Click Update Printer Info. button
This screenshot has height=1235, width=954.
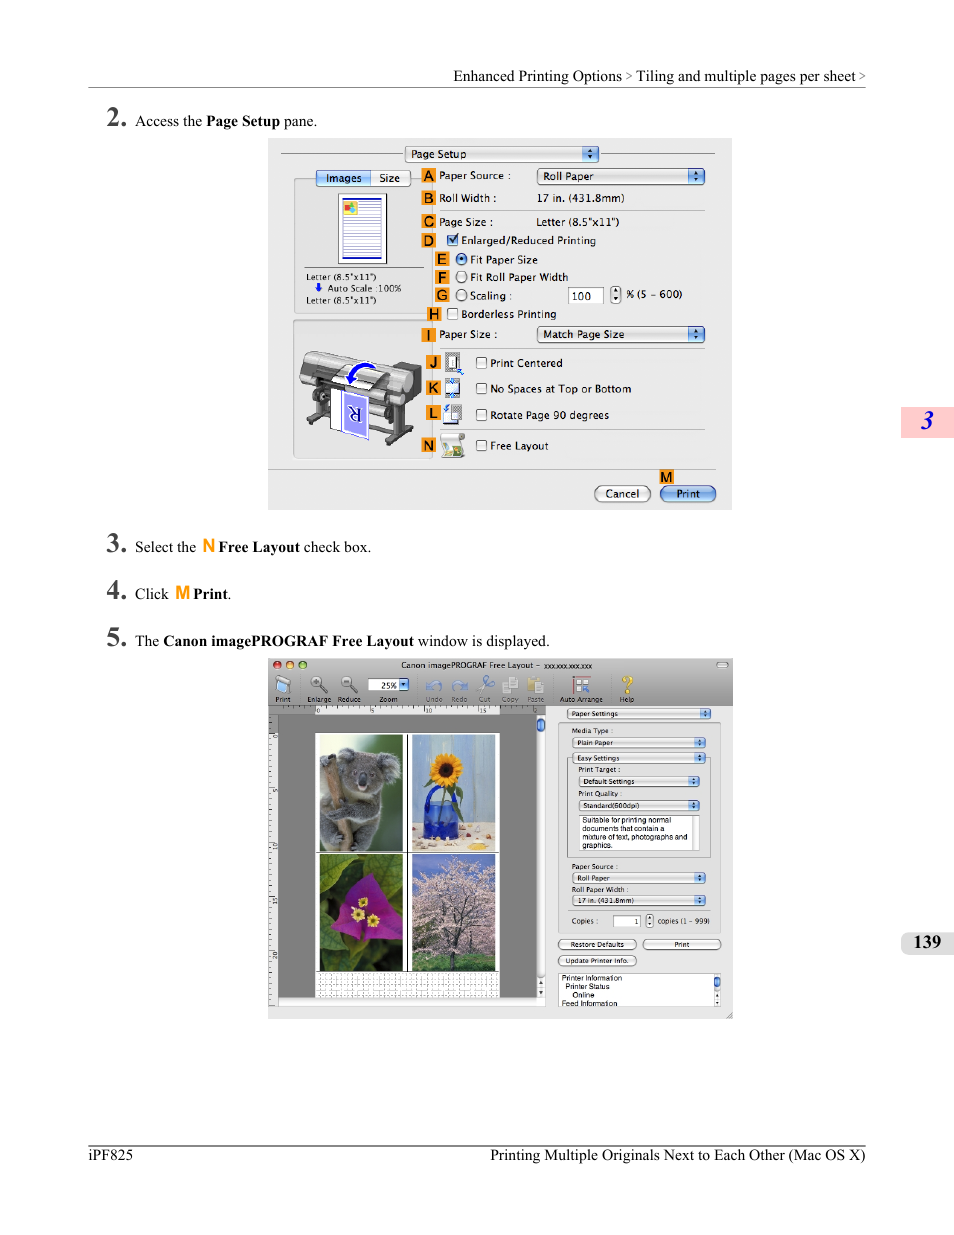[597, 961]
